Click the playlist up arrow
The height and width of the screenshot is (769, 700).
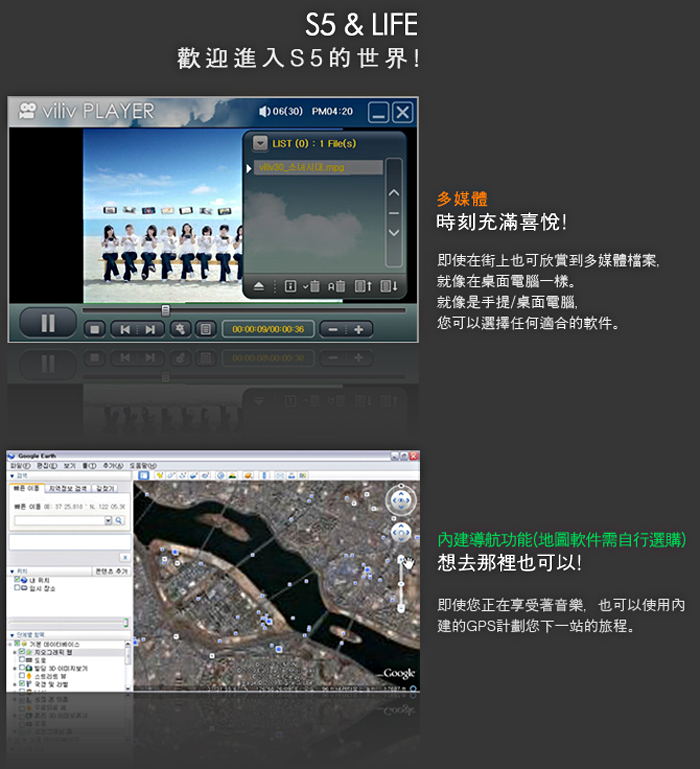click(394, 193)
